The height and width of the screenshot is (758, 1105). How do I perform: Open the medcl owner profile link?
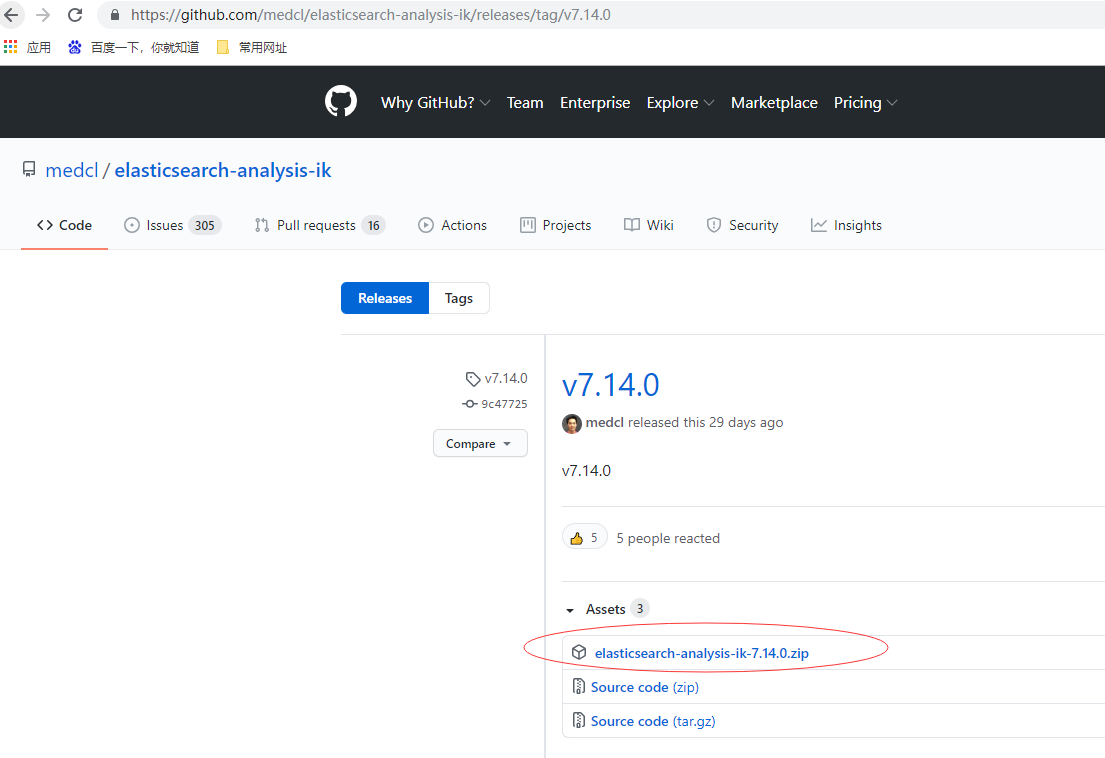coord(72,170)
